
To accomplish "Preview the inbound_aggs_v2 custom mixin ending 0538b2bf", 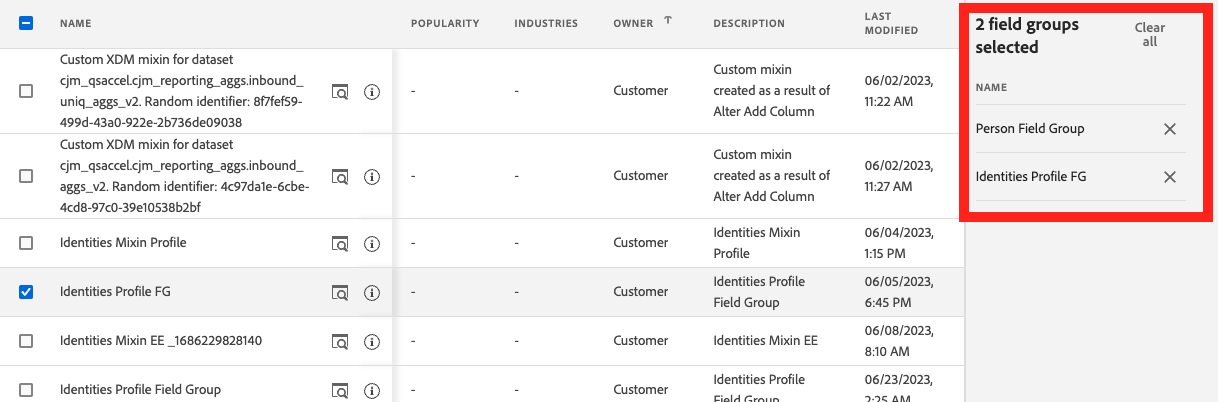I will (340, 176).
